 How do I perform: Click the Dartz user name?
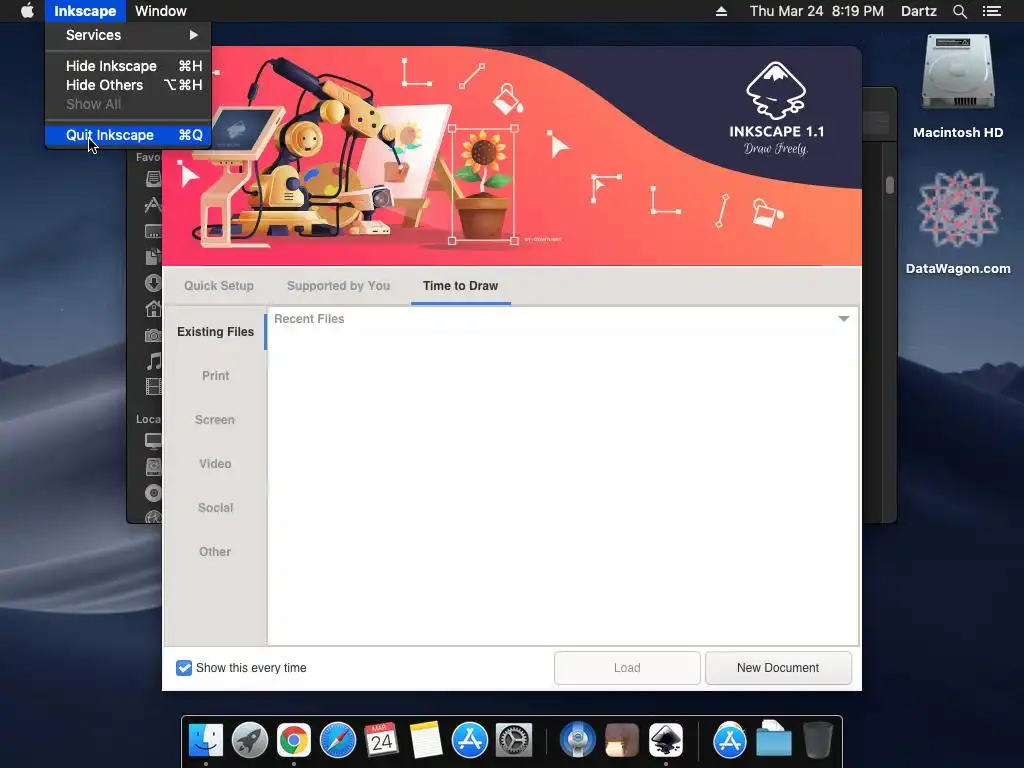(918, 11)
